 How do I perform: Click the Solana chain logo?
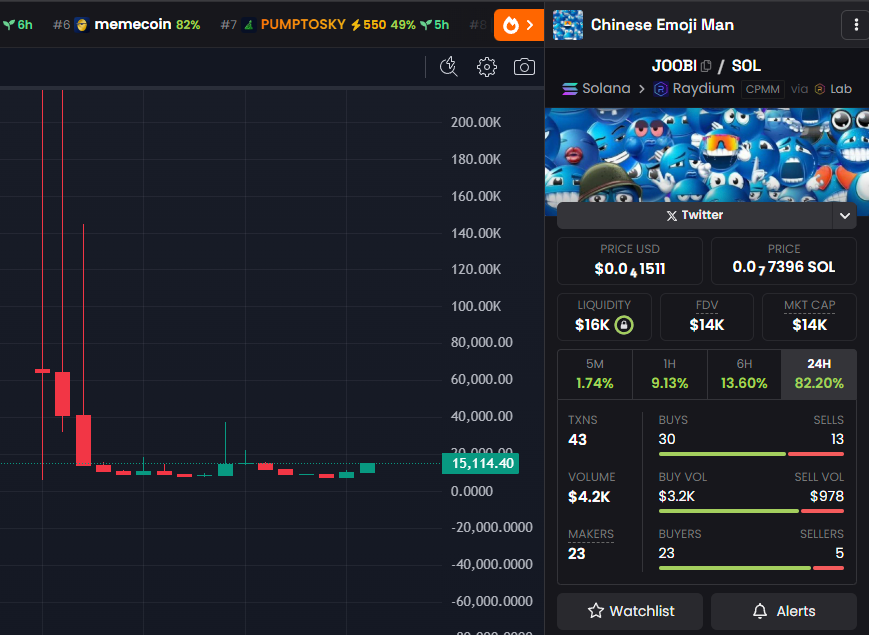pos(570,89)
